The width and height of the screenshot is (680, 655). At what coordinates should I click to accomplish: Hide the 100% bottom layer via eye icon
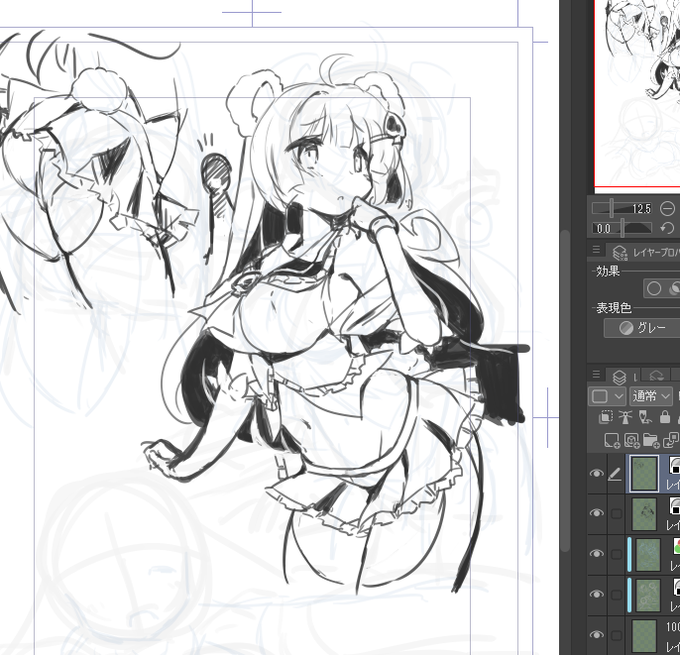(x=597, y=635)
